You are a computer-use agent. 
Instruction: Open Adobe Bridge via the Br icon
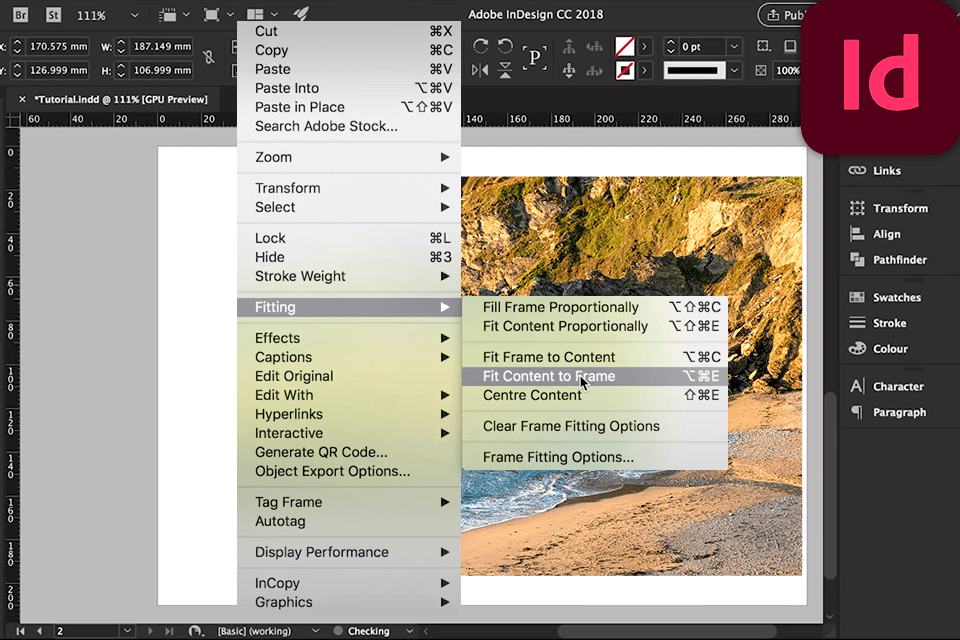20,15
